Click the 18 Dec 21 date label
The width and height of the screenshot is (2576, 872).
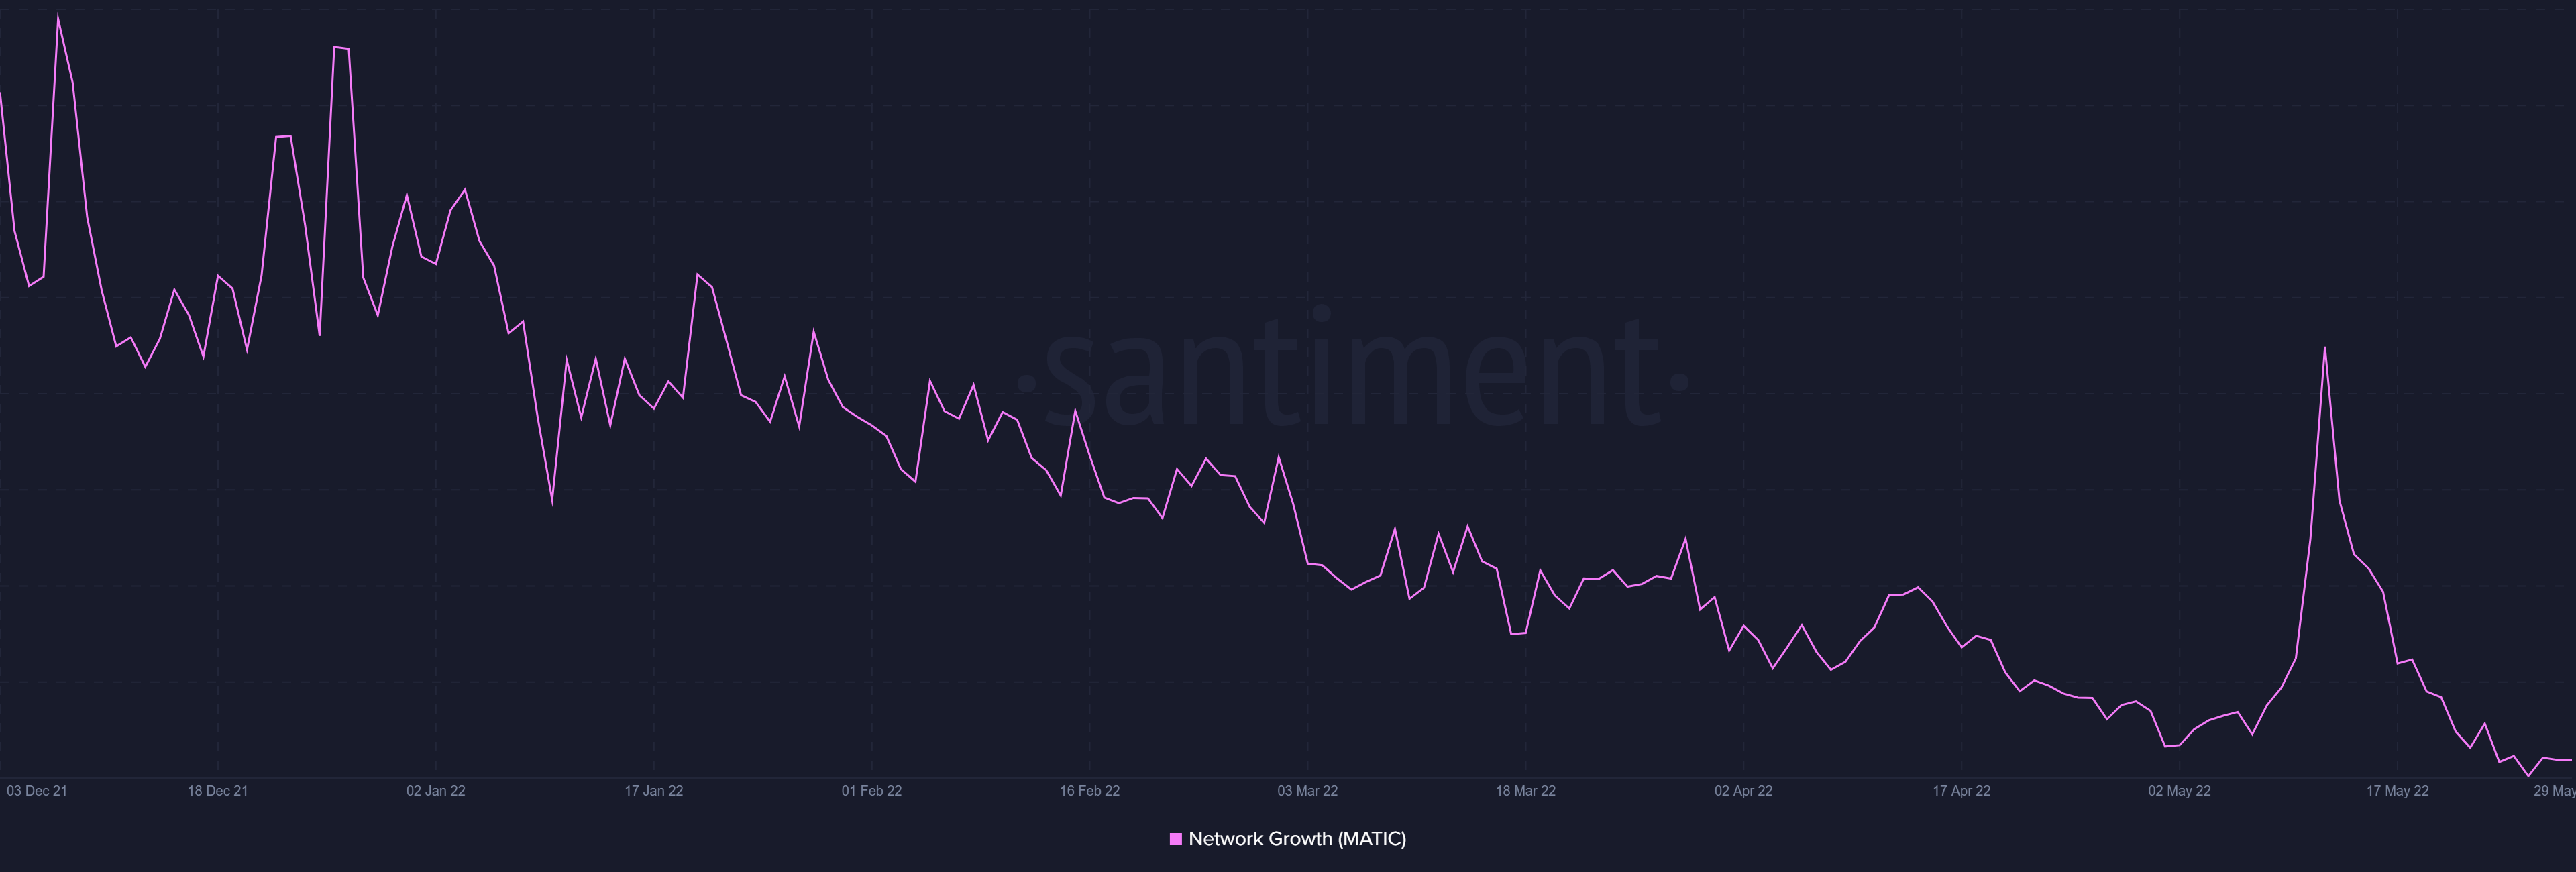click(x=218, y=791)
